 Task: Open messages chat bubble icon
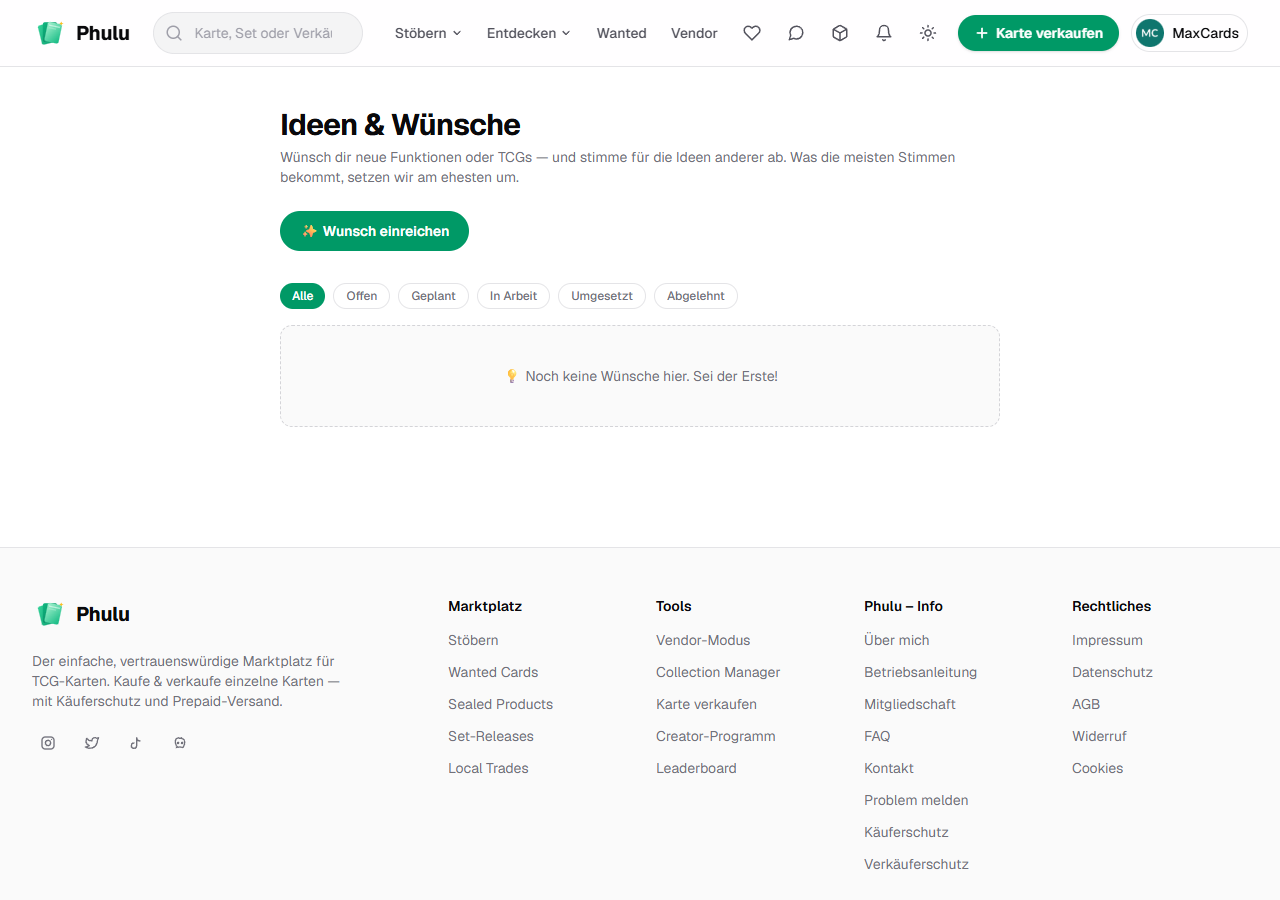[796, 33]
